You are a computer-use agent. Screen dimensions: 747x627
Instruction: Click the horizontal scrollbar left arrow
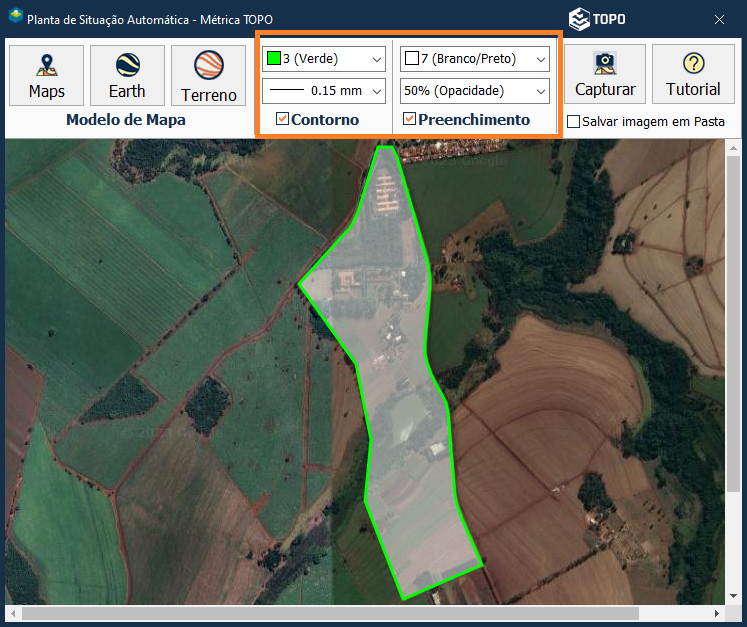coord(13,613)
